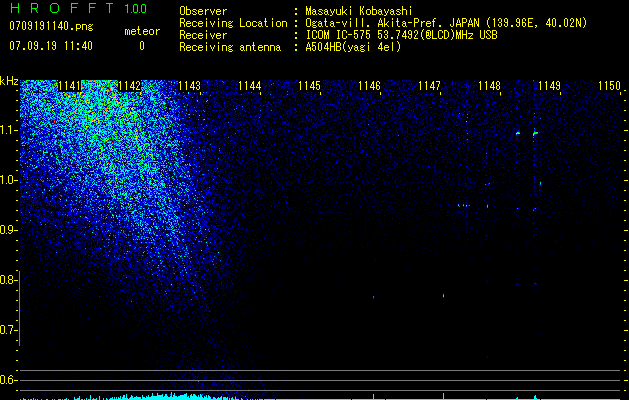Click the ICOM IC-575 receiver text
Viewport: 629px width, 400px height.
[401, 35]
